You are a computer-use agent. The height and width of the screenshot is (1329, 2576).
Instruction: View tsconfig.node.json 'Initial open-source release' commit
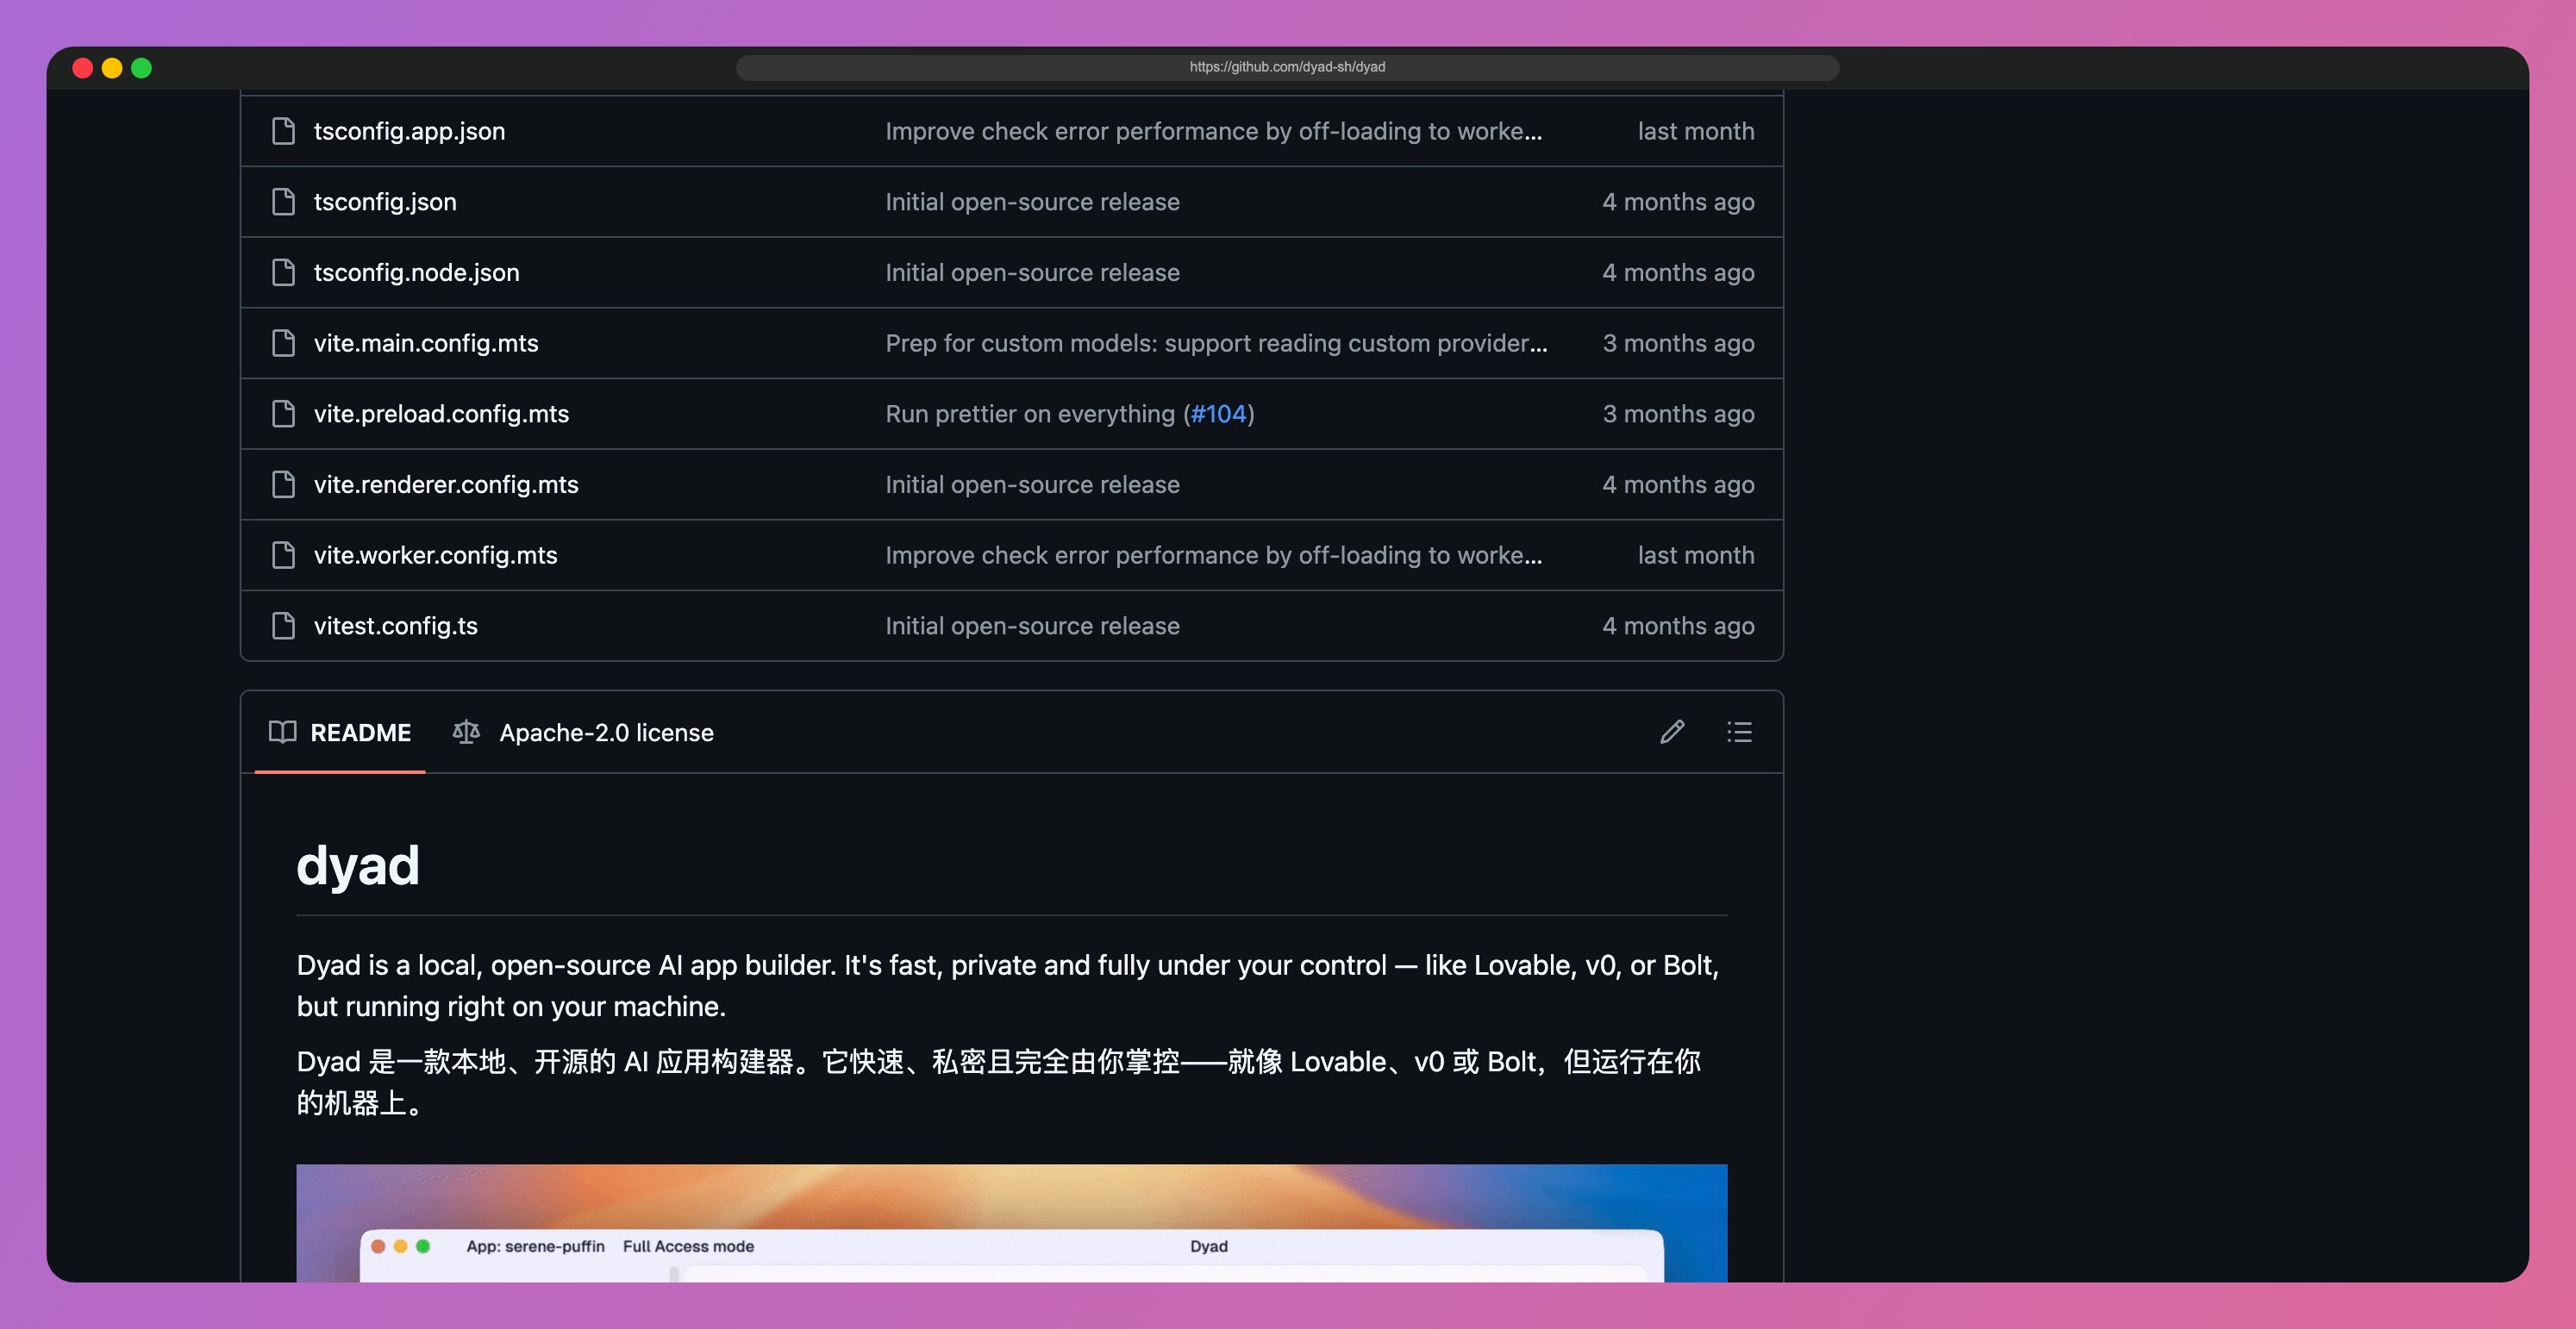point(1032,272)
